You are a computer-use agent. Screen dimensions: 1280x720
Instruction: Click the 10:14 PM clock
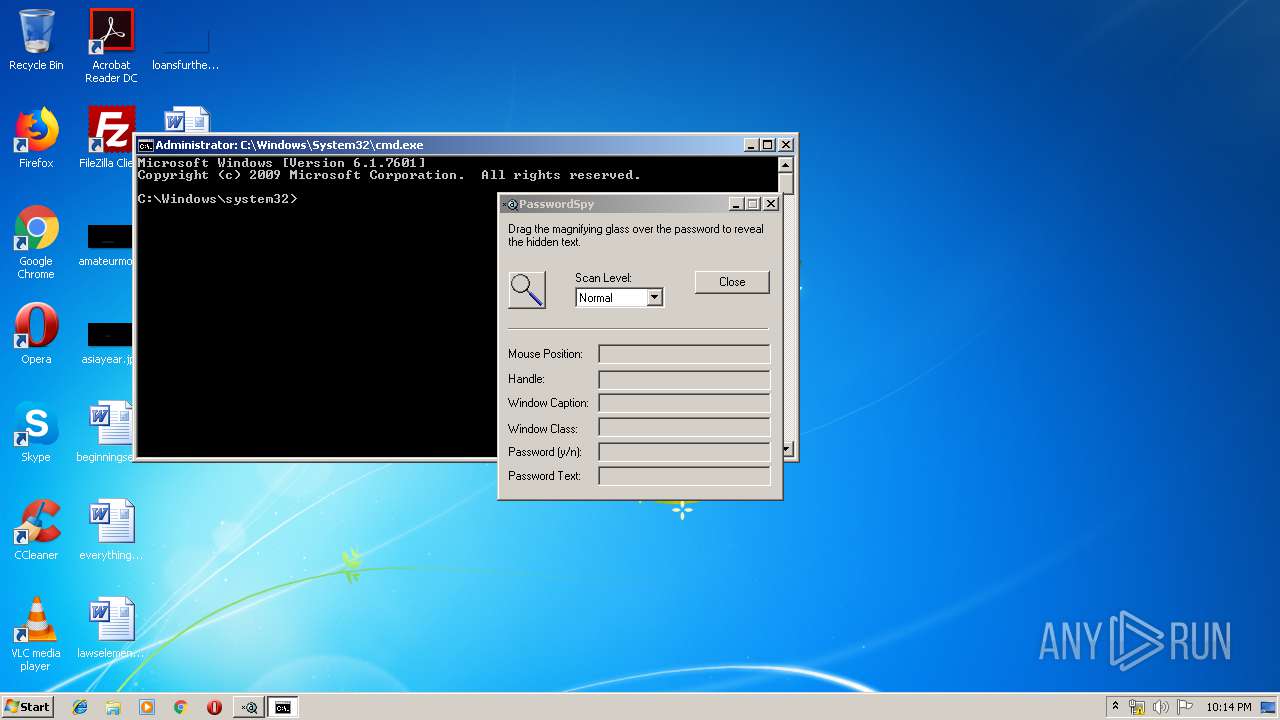click(x=1229, y=707)
